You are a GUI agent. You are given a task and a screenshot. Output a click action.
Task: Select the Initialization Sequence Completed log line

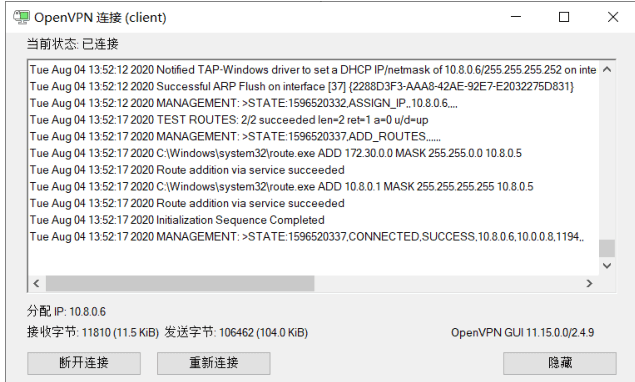pos(177,220)
